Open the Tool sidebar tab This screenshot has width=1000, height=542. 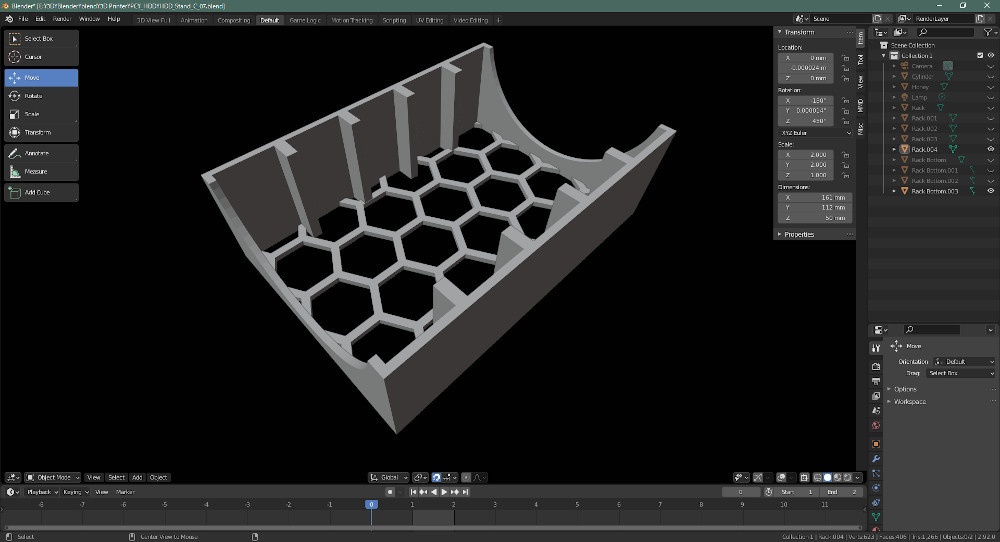coord(860,59)
